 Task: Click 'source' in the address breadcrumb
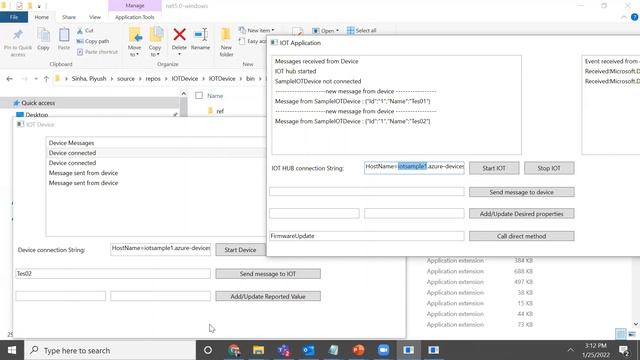tap(126, 79)
